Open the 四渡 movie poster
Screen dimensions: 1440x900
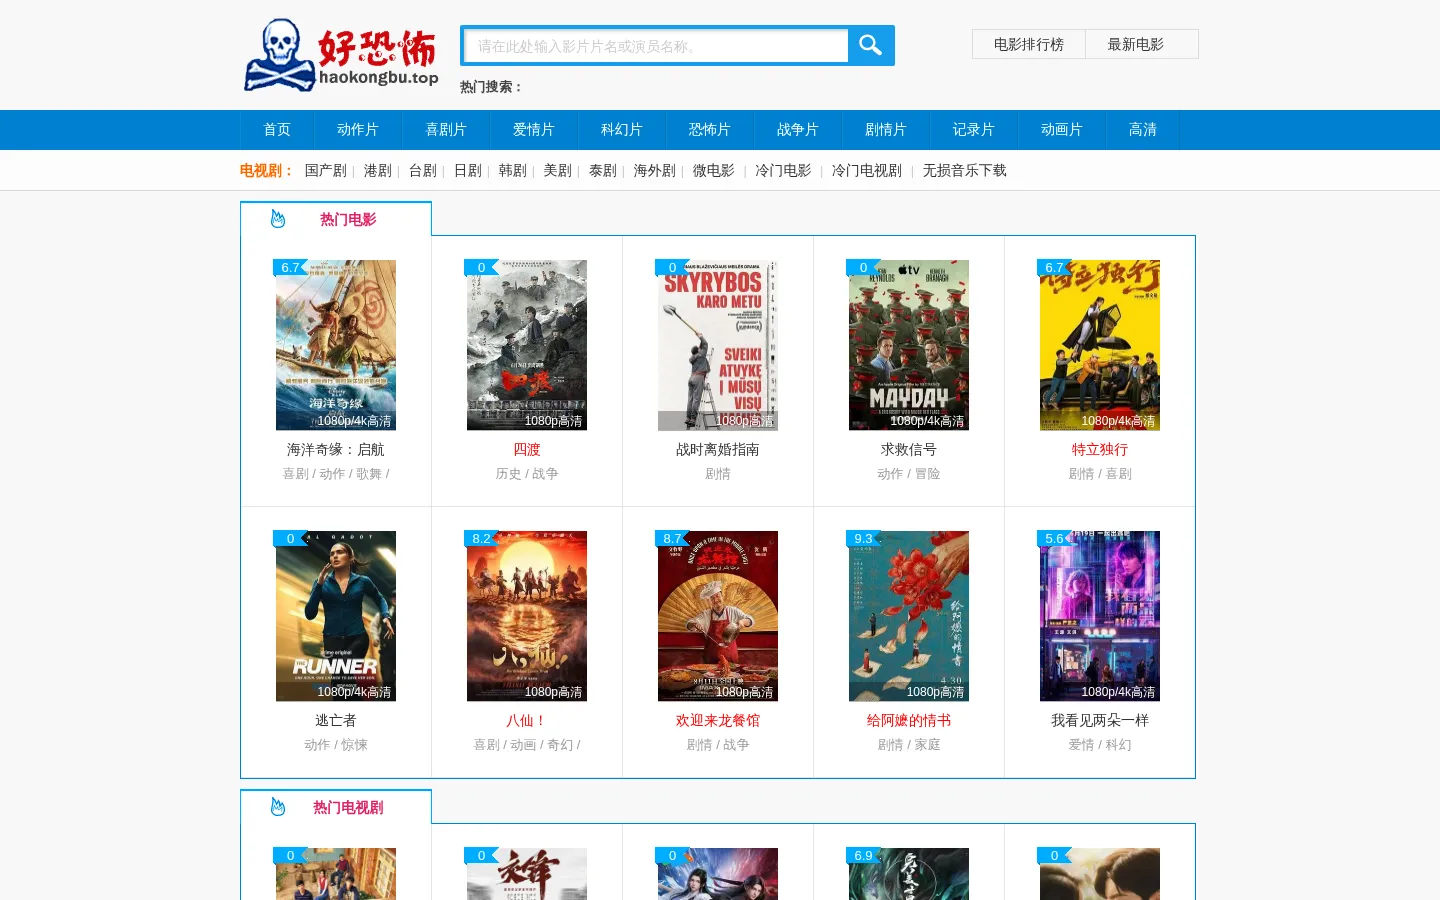click(x=527, y=345)
